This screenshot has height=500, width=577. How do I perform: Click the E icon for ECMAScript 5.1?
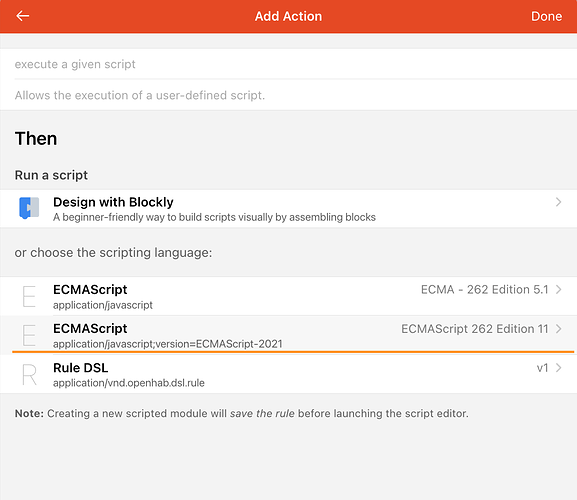[x=29, y=297]
